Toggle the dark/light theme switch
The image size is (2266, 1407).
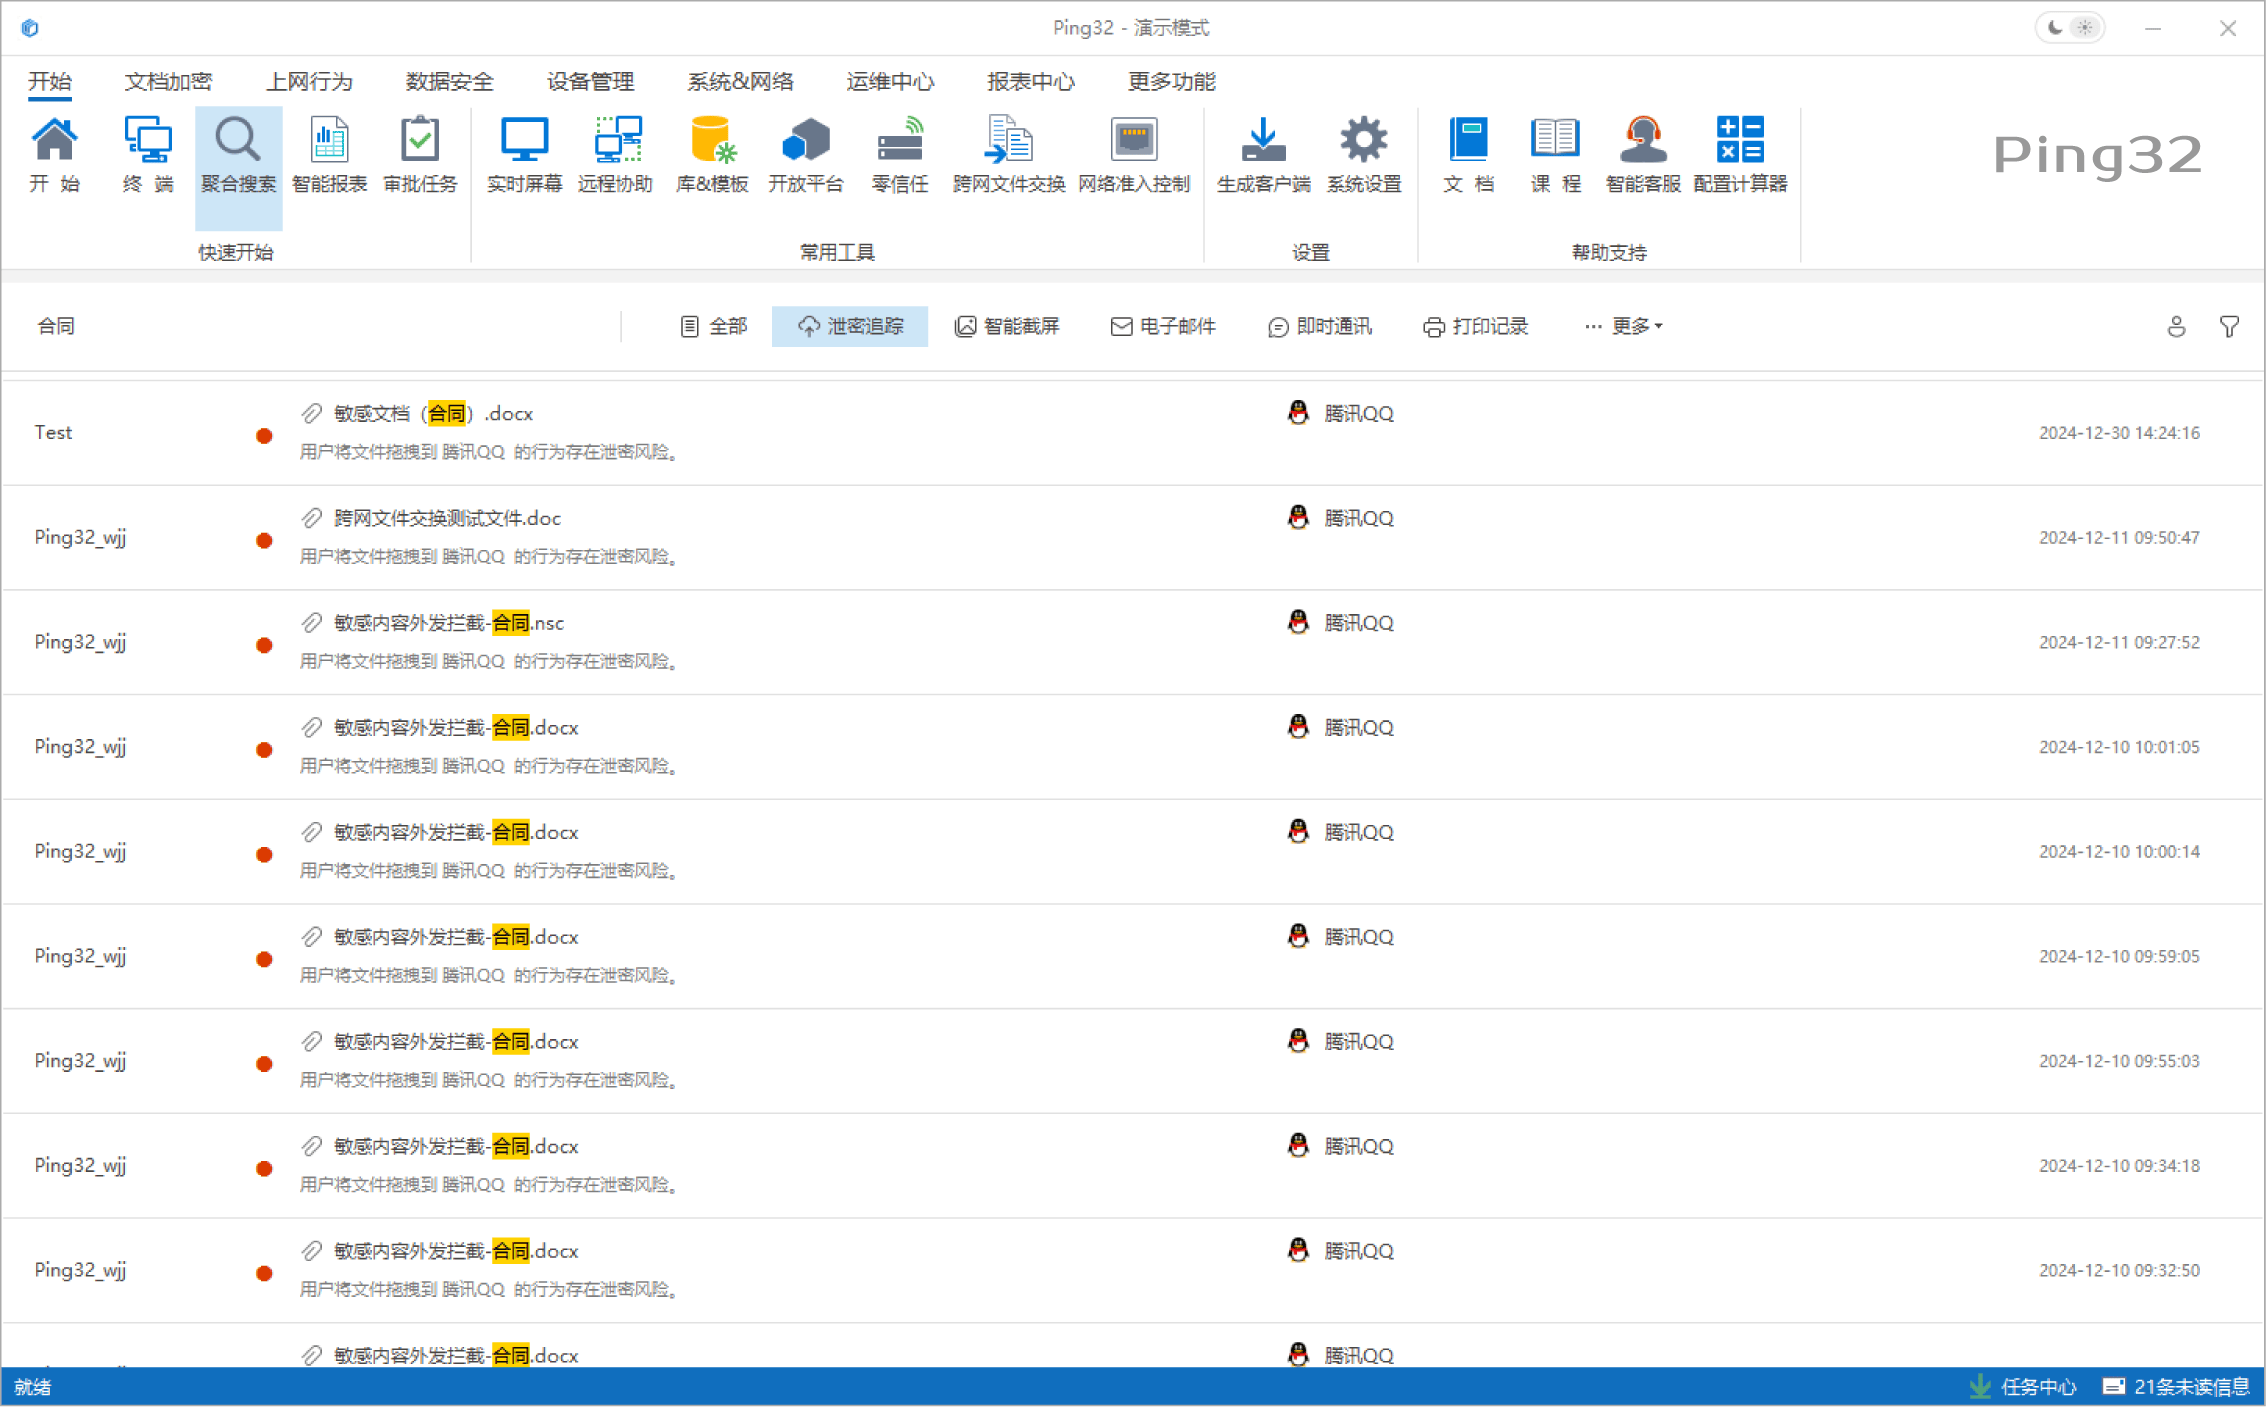pos(2069,27)
